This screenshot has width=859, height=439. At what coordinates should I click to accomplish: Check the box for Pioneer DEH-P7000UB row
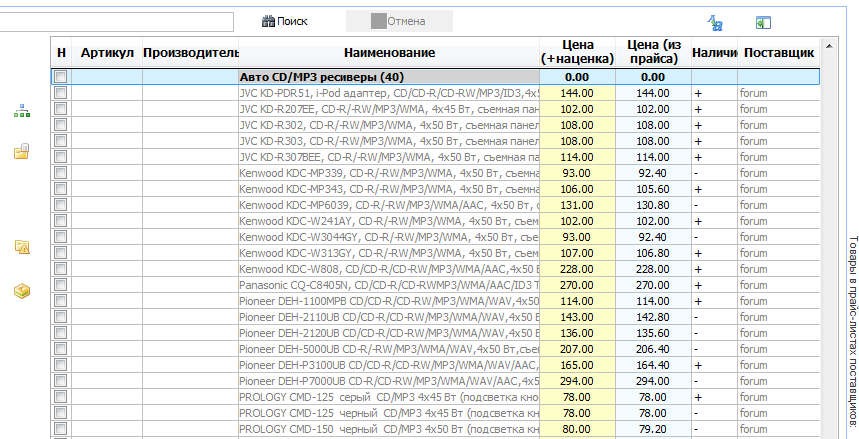click(61, 381)
